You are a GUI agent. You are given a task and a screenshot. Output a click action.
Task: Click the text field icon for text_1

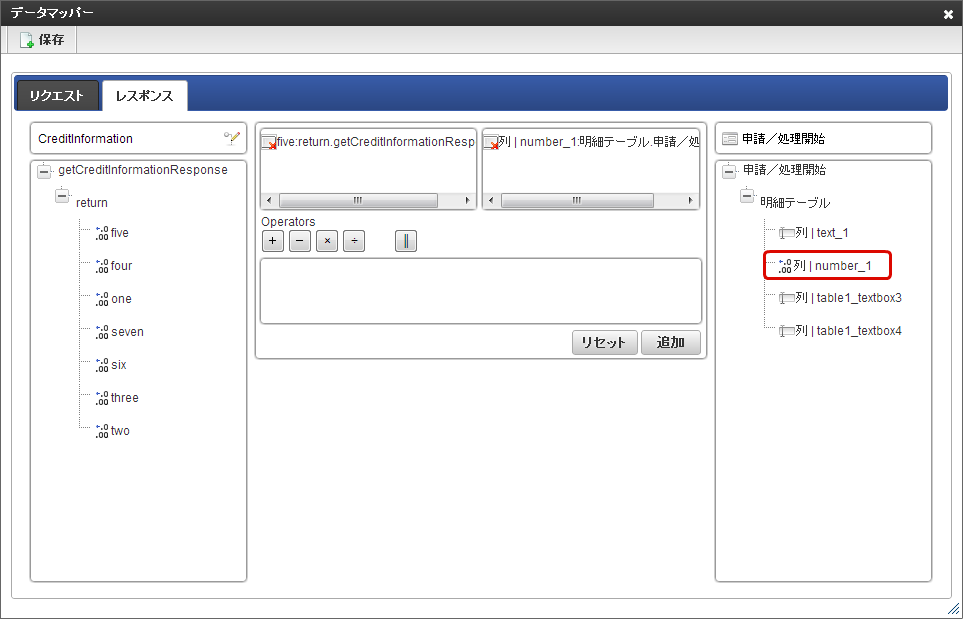[x=787, y=233]
